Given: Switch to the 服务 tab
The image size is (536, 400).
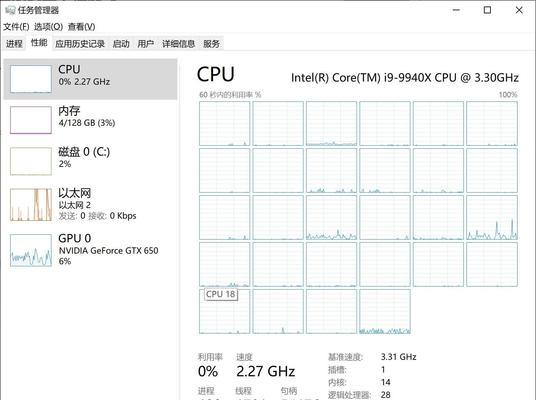Looking at the screenshot, I should tap(211, 44).
